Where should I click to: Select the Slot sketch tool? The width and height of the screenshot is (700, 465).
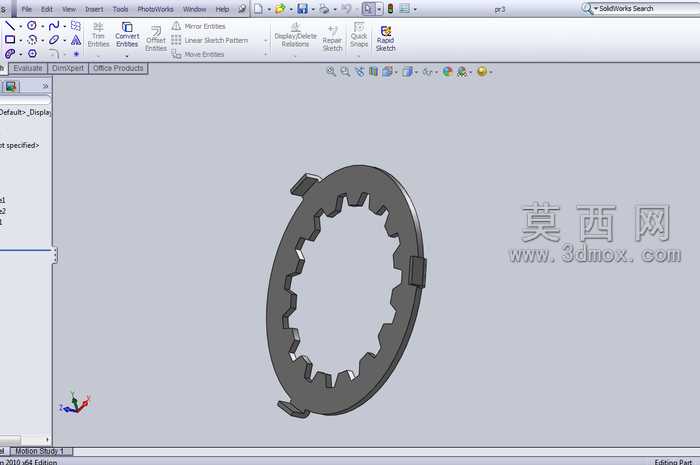10,54
